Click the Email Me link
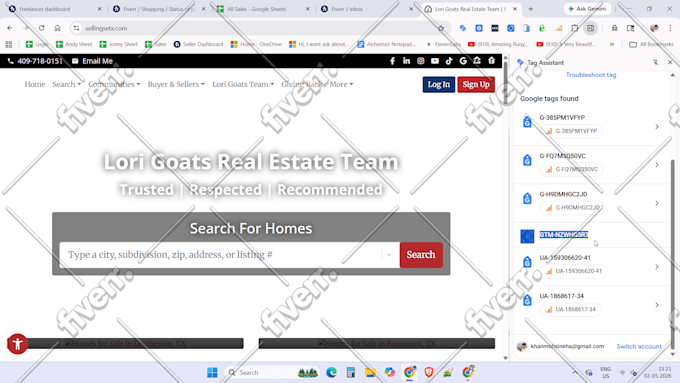 point(92,61)
